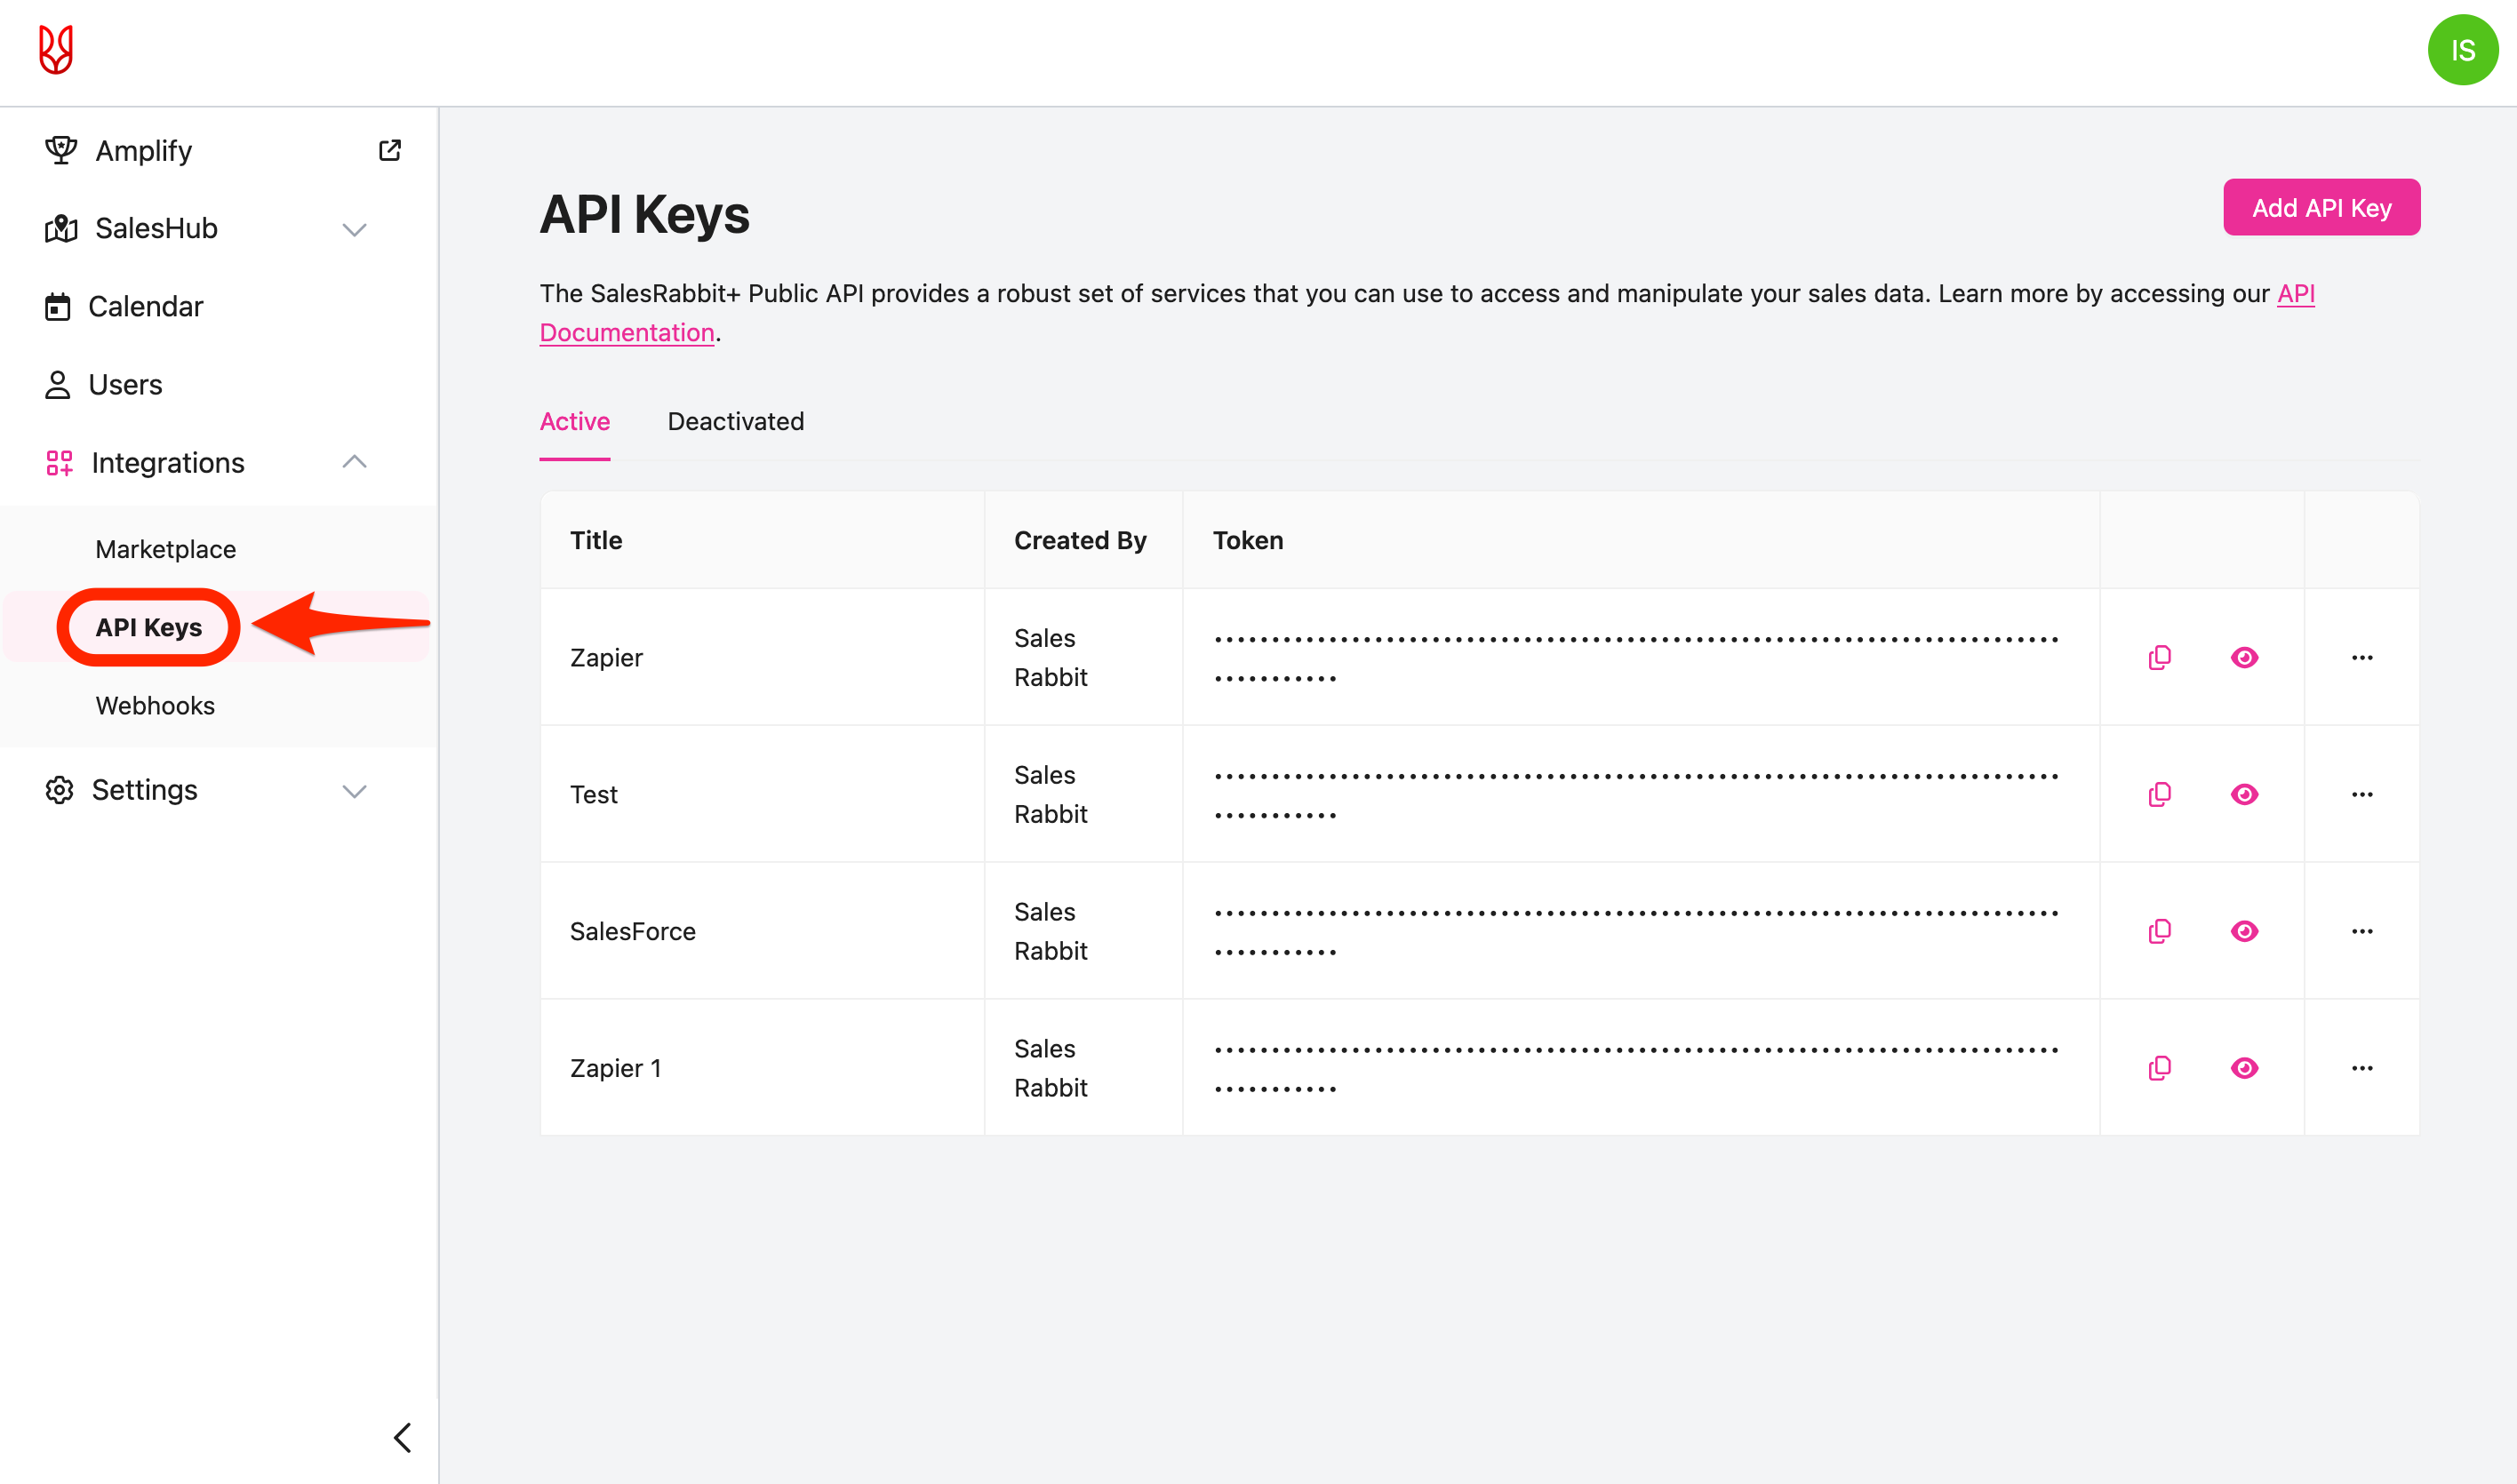Switch to the Deactivated tab
This screenshot has width=2517, height=1484.
[x=735, y=421]
